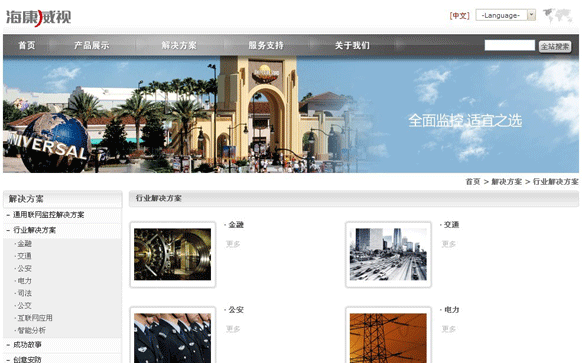Viewport: 582px width, 363px height.
Task: Click the 公安 heading link
Action: coord(236,310)
